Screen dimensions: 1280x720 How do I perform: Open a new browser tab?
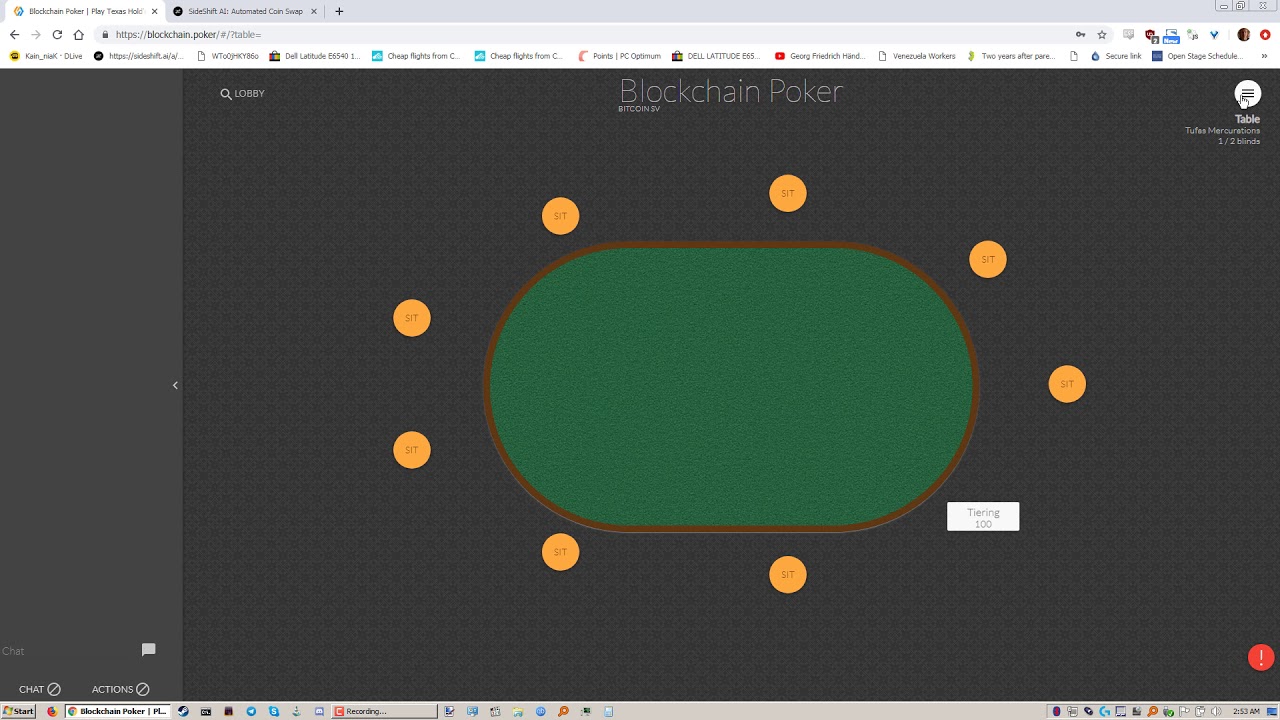(339, 11)
